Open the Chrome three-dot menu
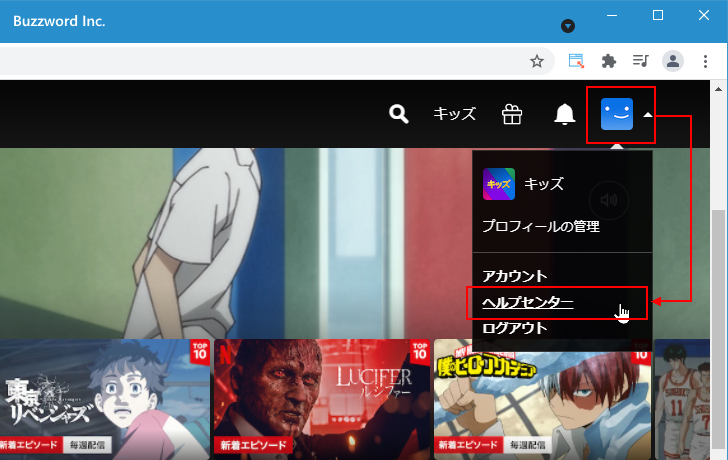728x460 pixels. pyautogui.click(x=705, y=61)
